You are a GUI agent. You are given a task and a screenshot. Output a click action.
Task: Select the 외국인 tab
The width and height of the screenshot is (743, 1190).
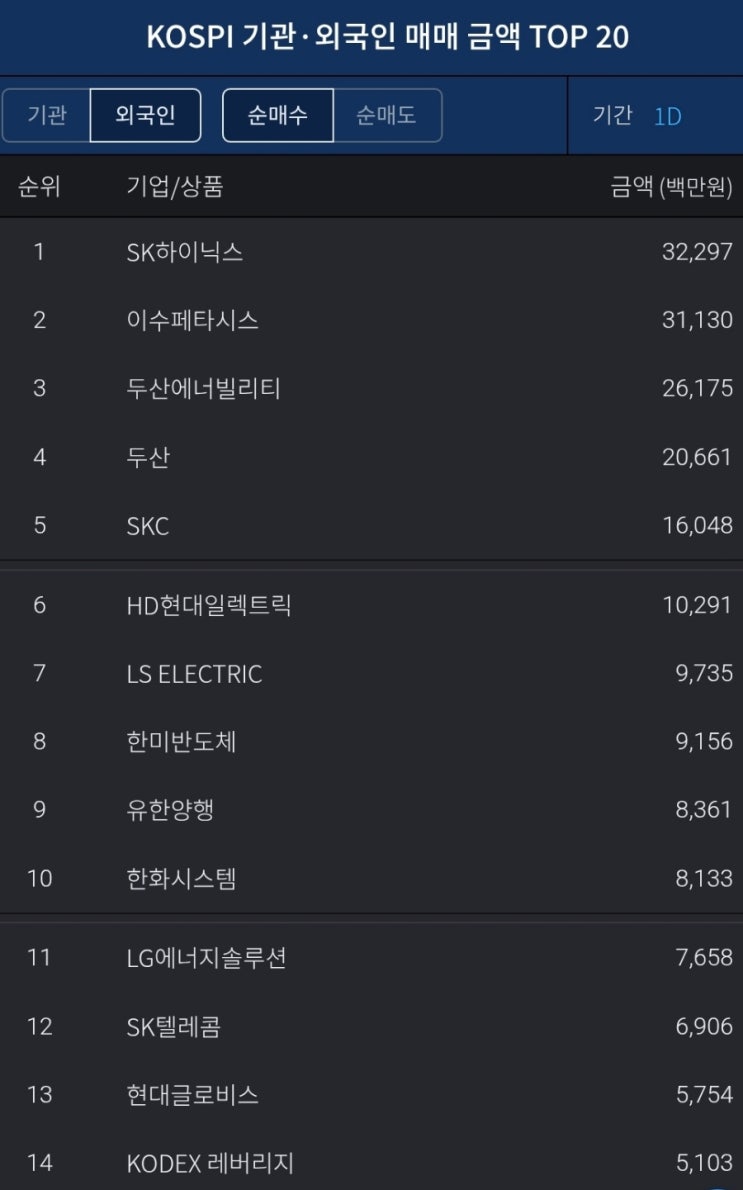(145, 116)
